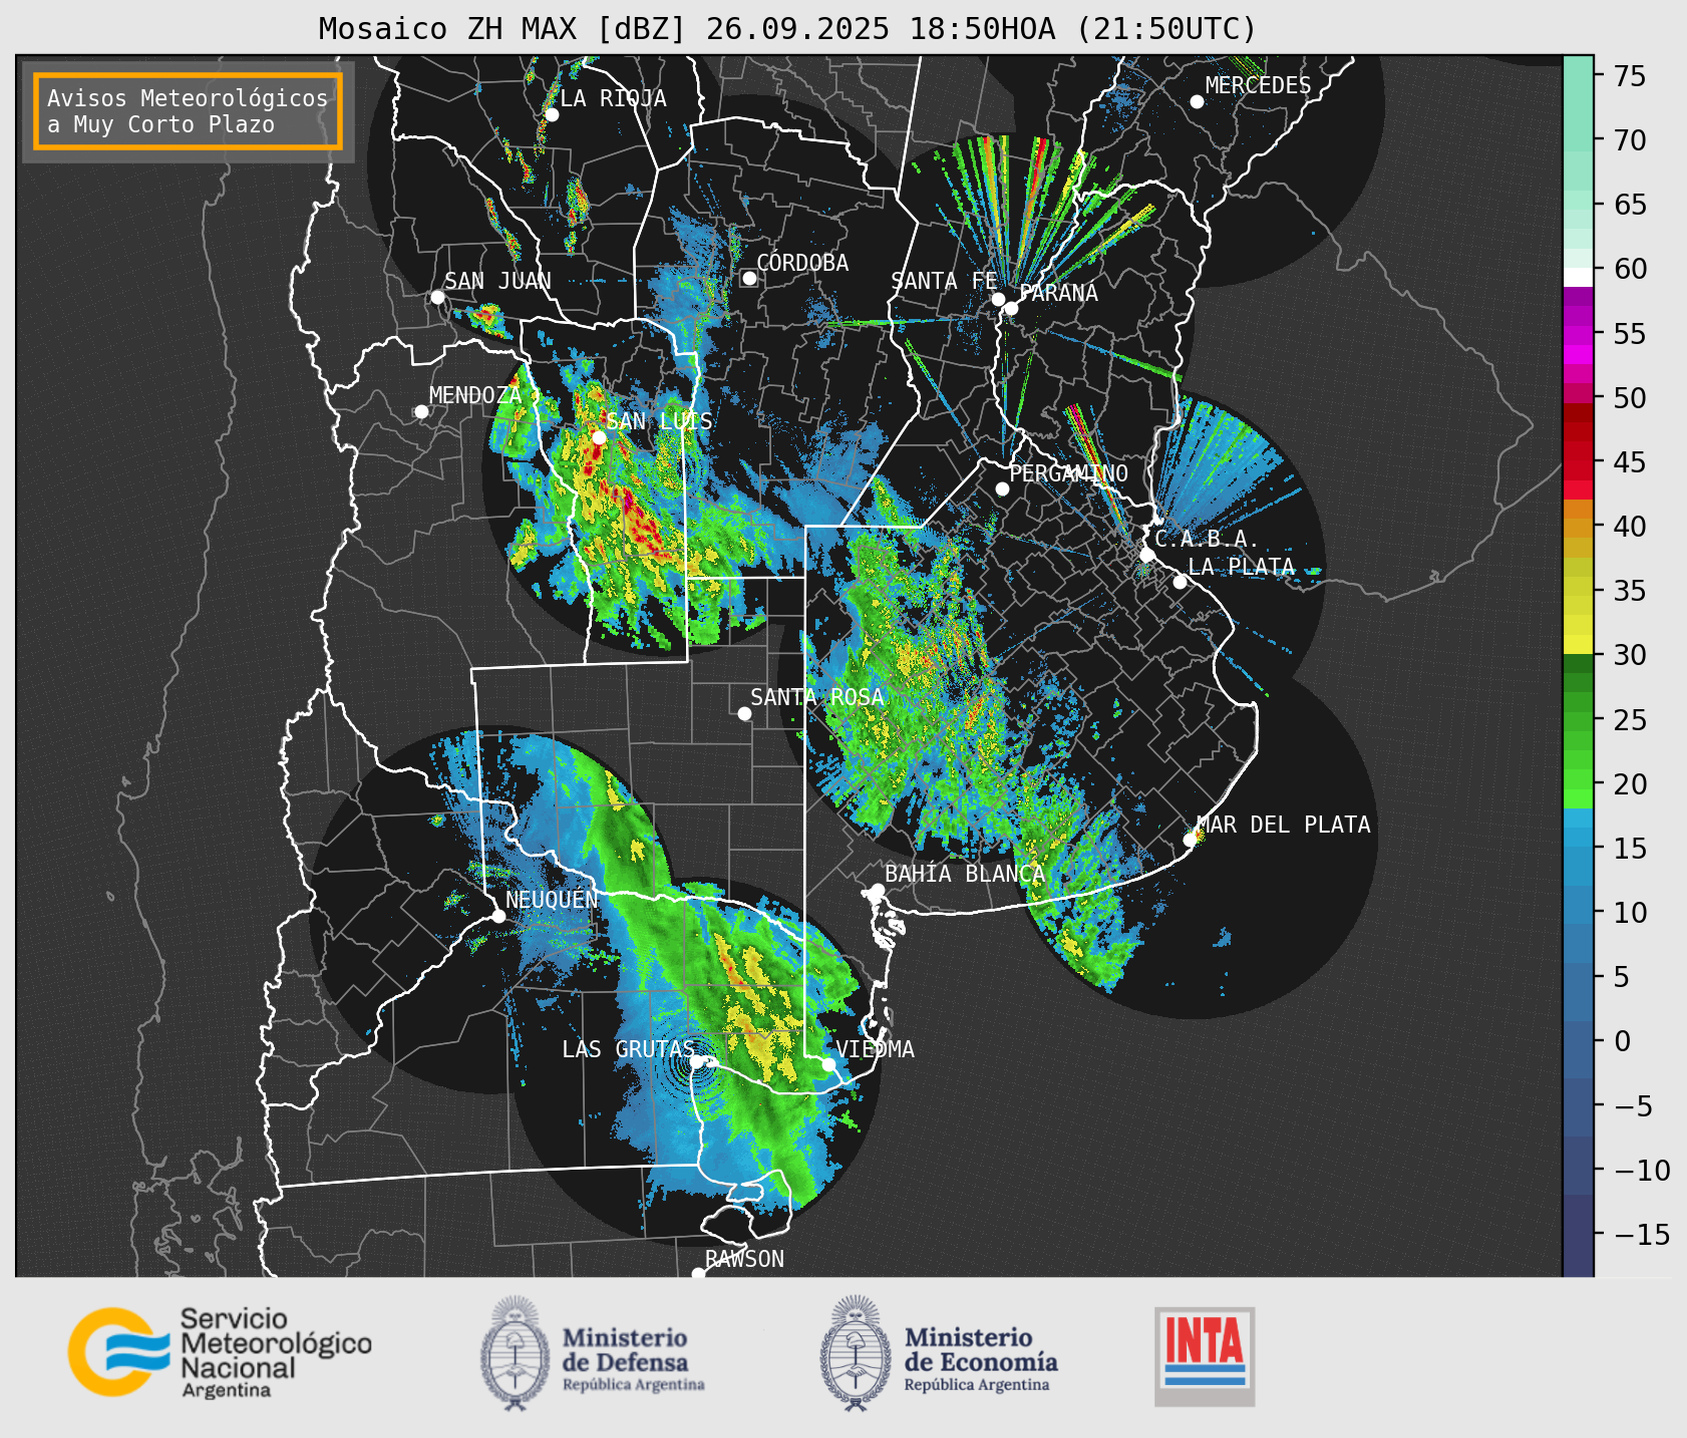The width and height of the screenshot is (1687, 1438).
Task: Select the SAN JUAN city label
Action: pos(497,281)
